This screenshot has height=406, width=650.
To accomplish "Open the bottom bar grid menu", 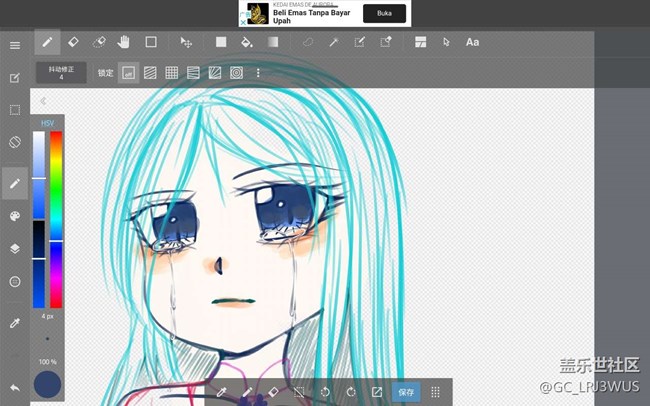I will coord(435,392).
